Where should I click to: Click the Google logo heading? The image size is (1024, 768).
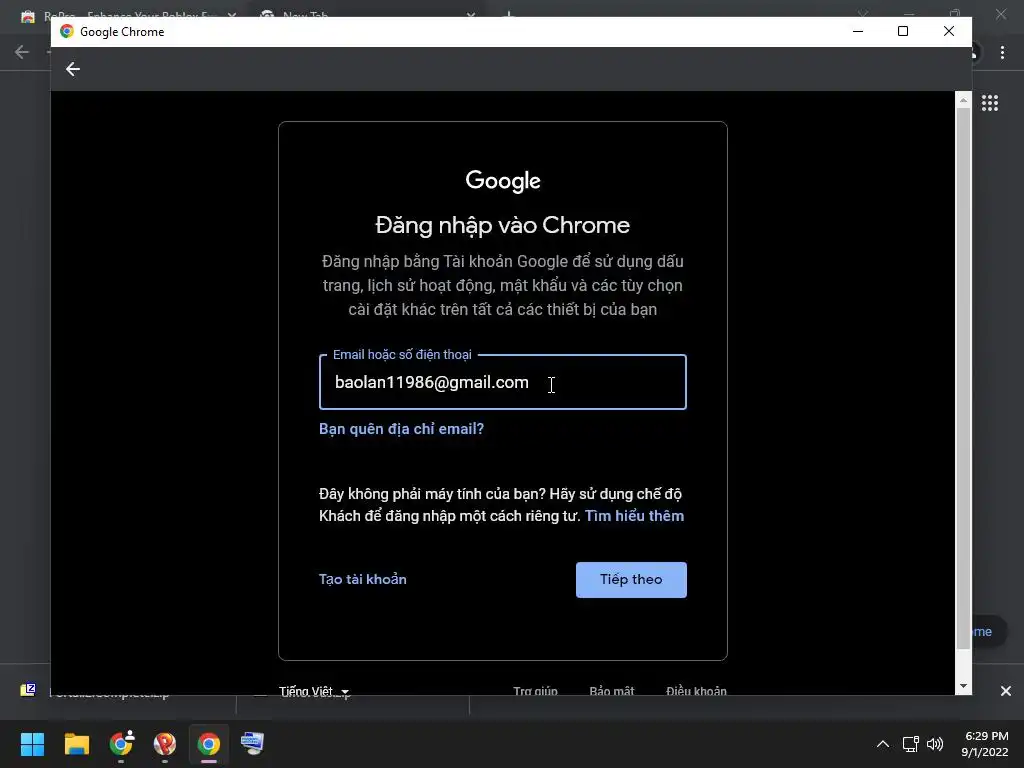503,181
